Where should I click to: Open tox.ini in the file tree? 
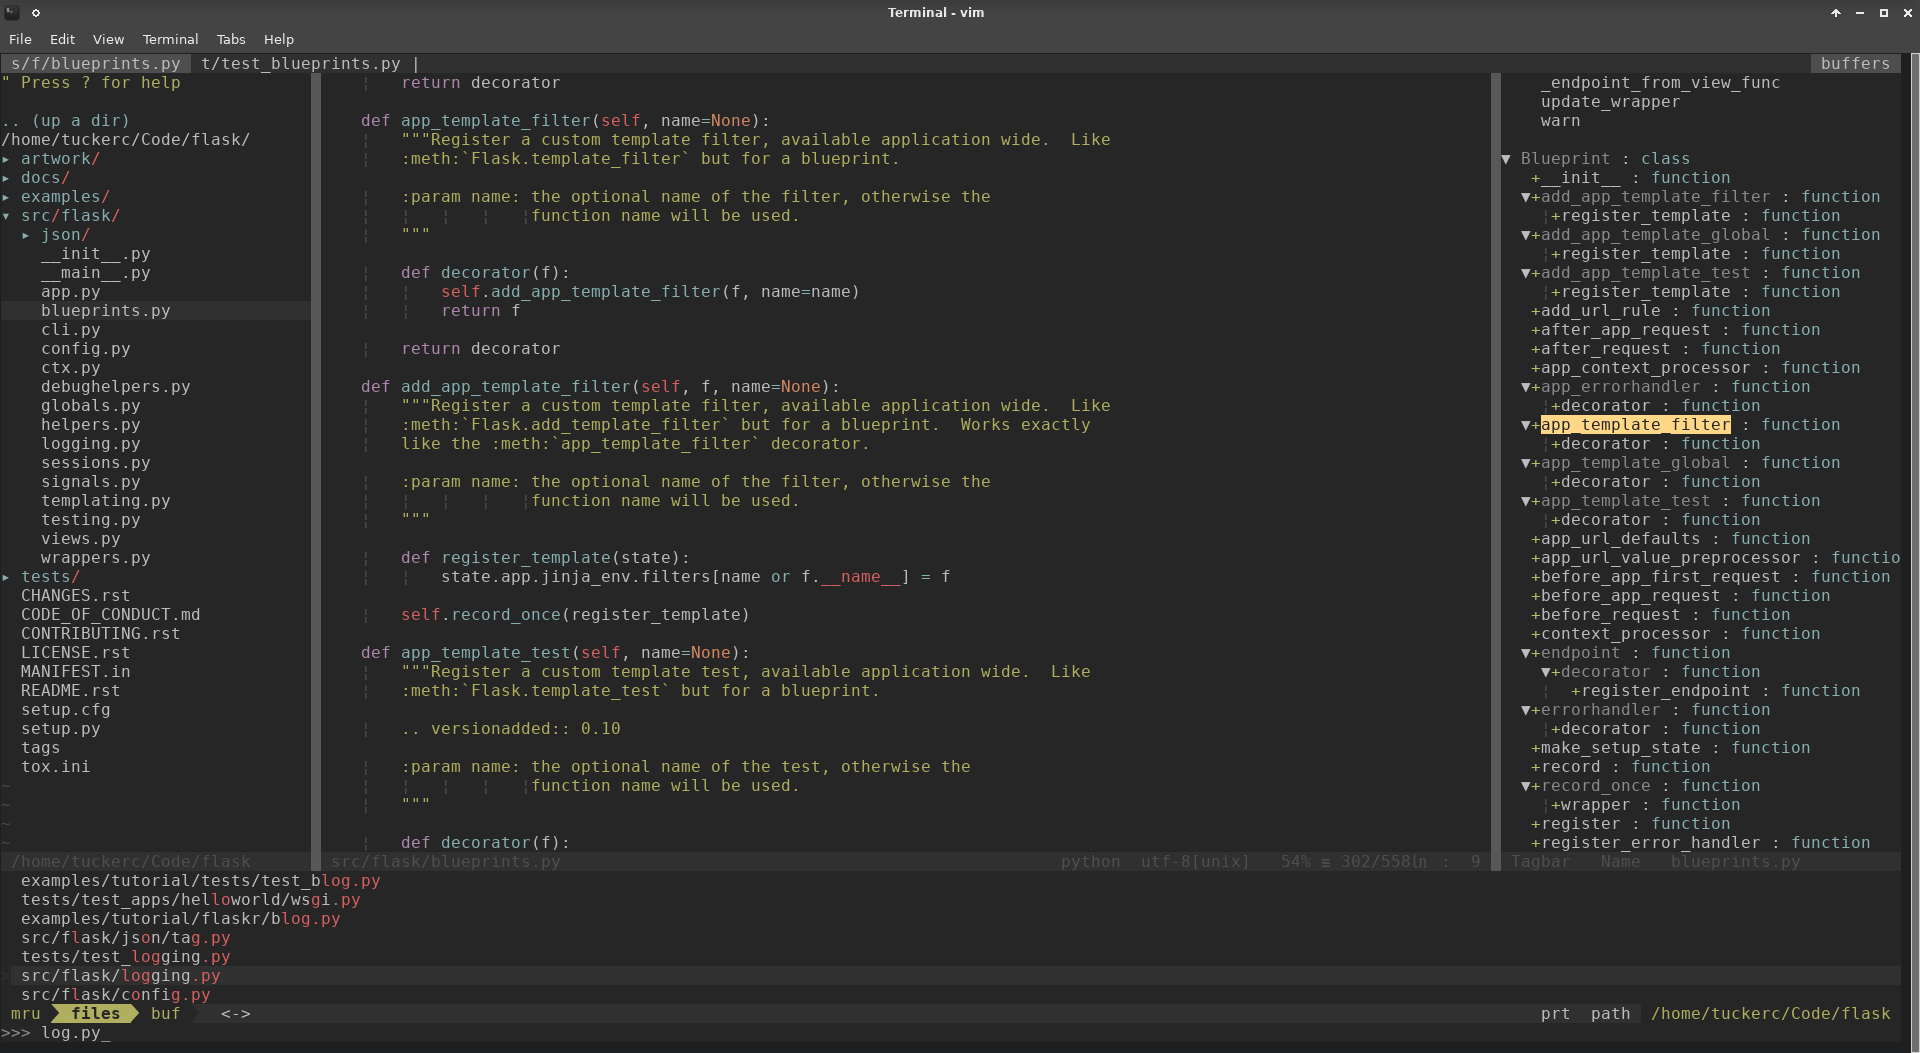55,767
